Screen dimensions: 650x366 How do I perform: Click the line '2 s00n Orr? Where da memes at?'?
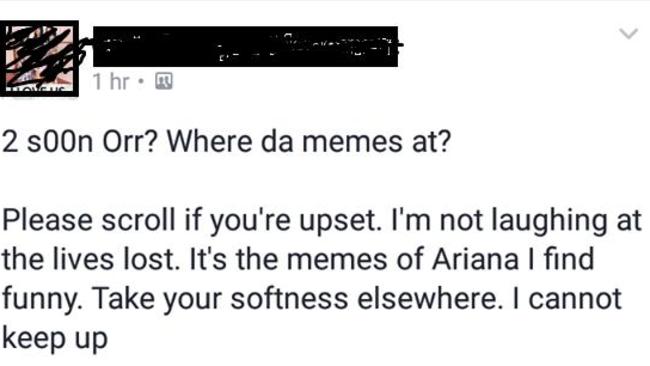tap(226, 142)
